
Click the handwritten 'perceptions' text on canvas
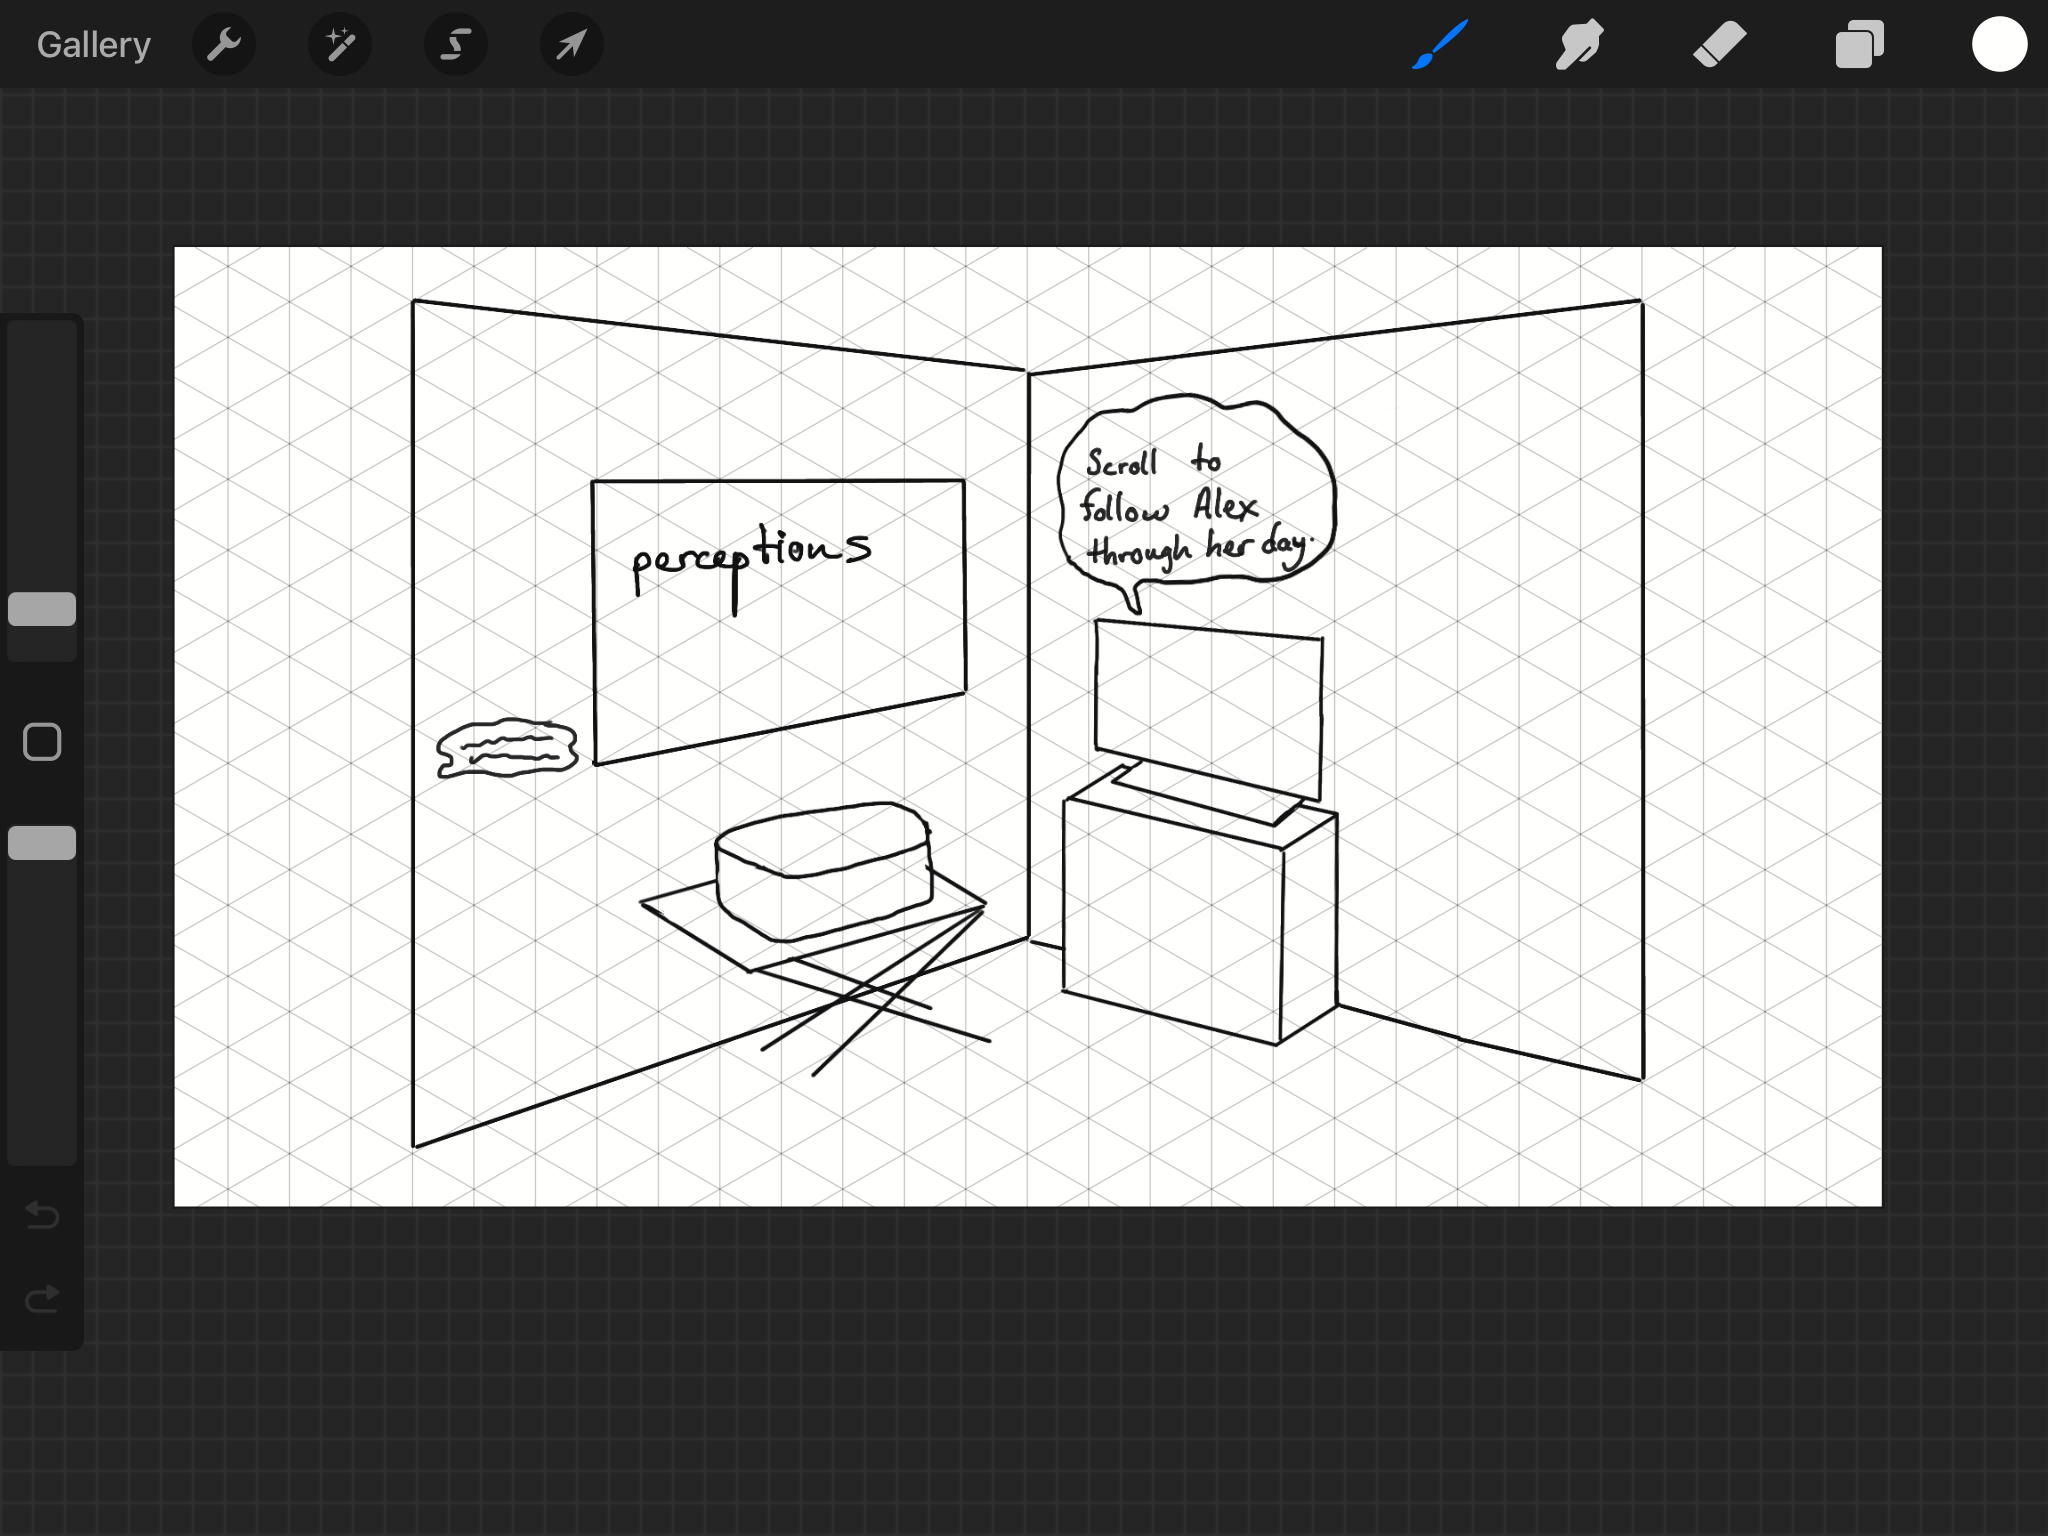[750, 558]
